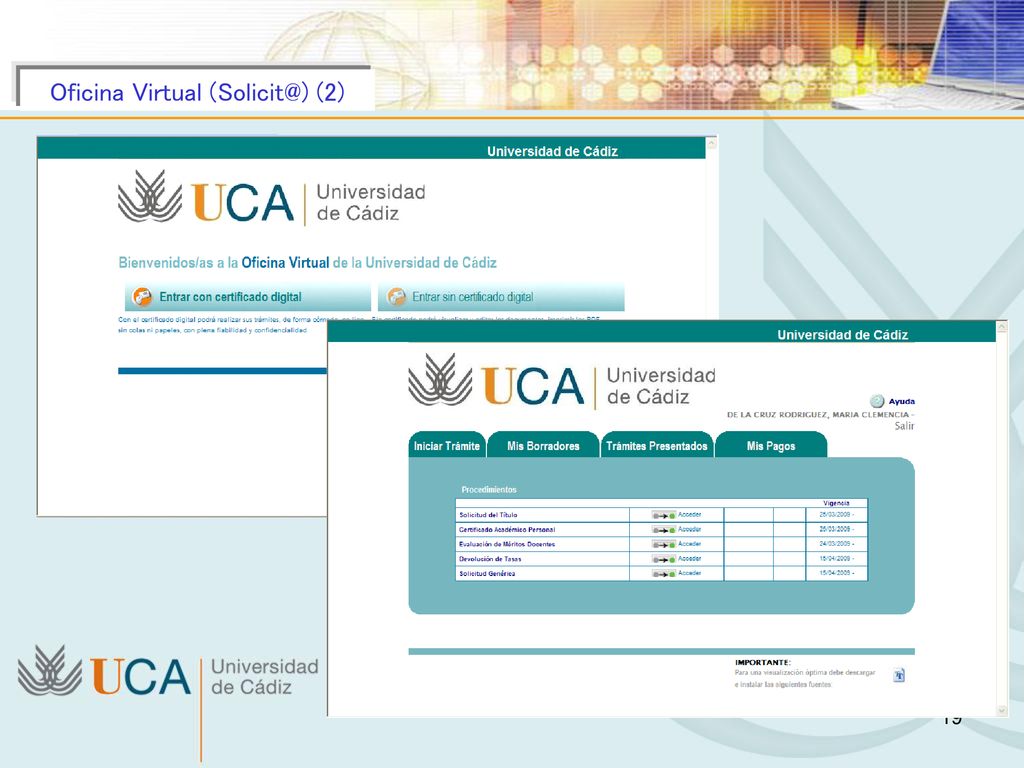Click the Entrar sin certificado digital button
This screenshot has height=768, width=1024.
click(x=501, y=297)
